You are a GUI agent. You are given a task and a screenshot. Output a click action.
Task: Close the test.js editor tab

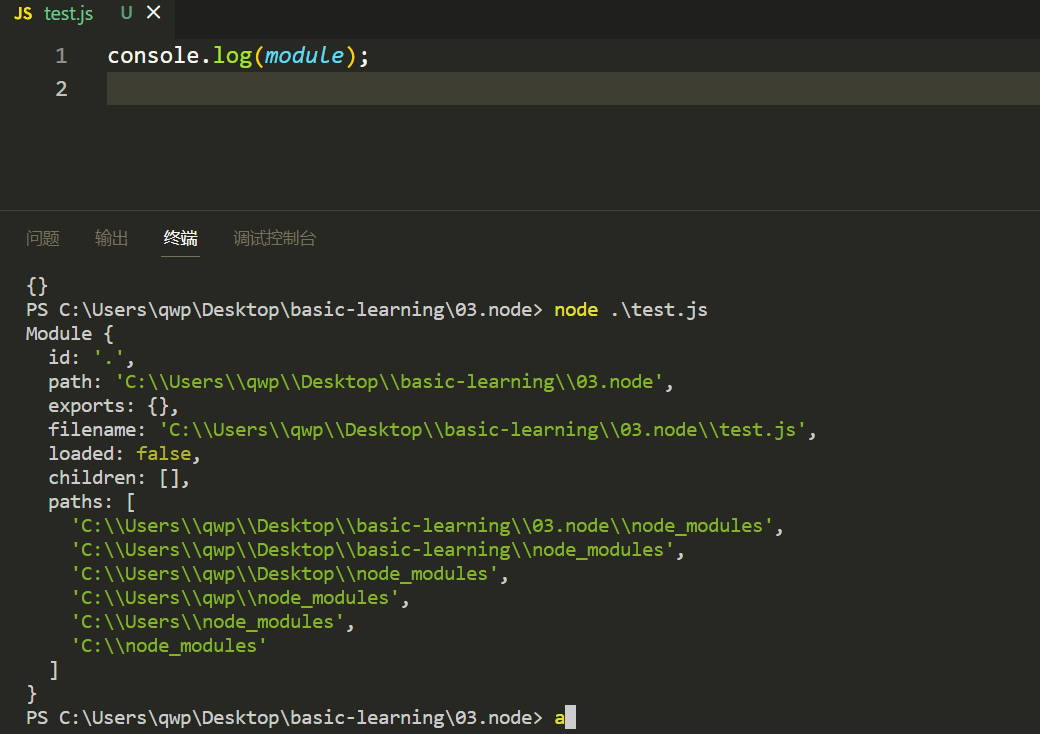click(153, 13)
